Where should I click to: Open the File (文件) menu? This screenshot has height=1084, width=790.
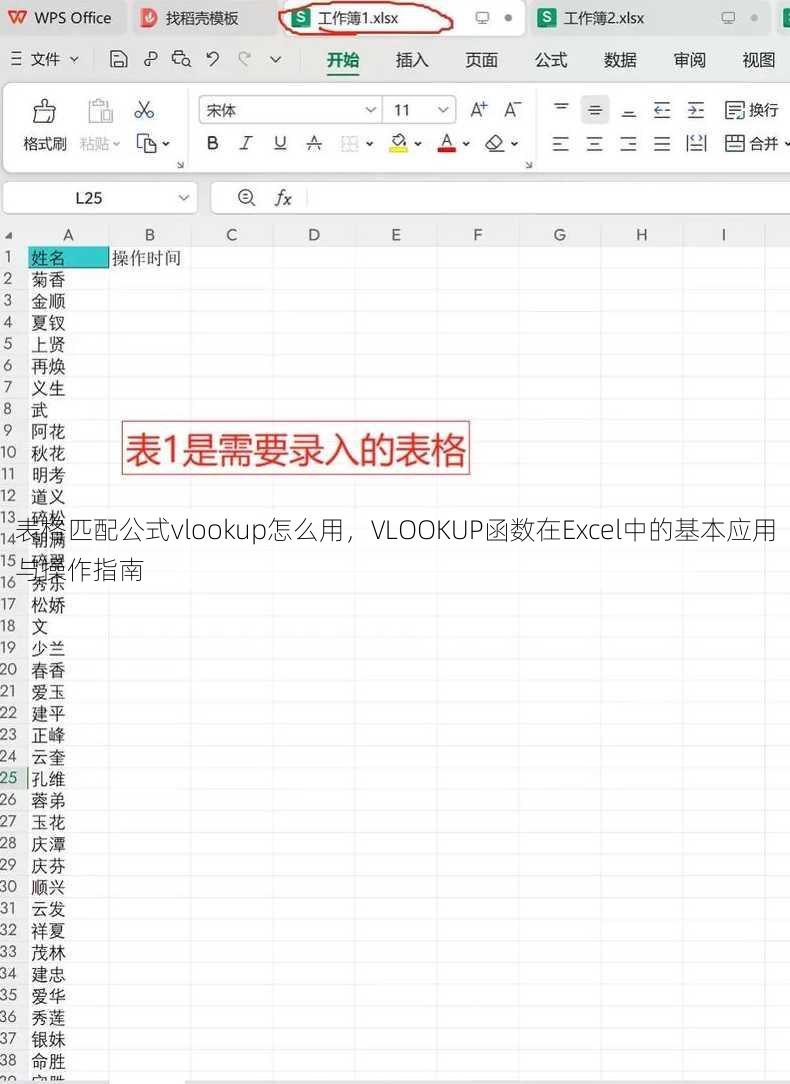click(x=45, y=59)
